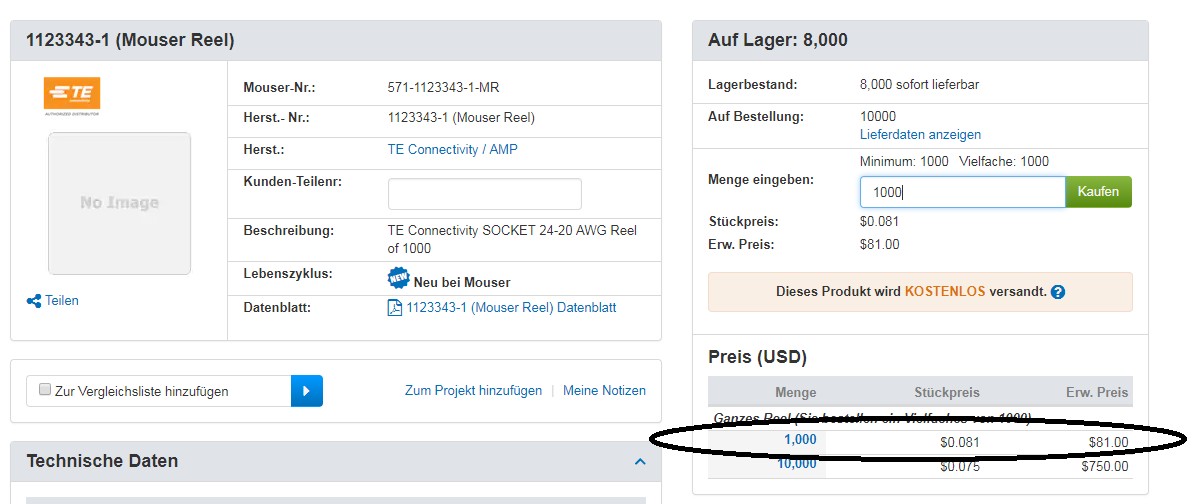Viewport: 1188px width, 504px height.
Task: Click 'Zum Projekt hinzufügen' link
Action: coord(473,391)
